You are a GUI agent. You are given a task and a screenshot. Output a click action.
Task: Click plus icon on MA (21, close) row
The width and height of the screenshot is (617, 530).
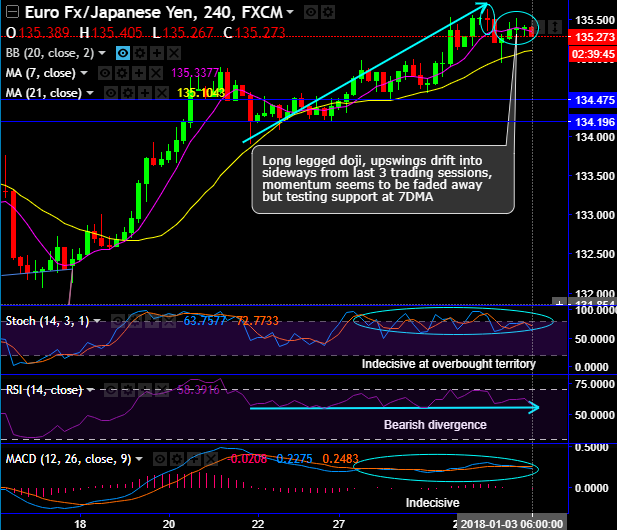[145, 93]
